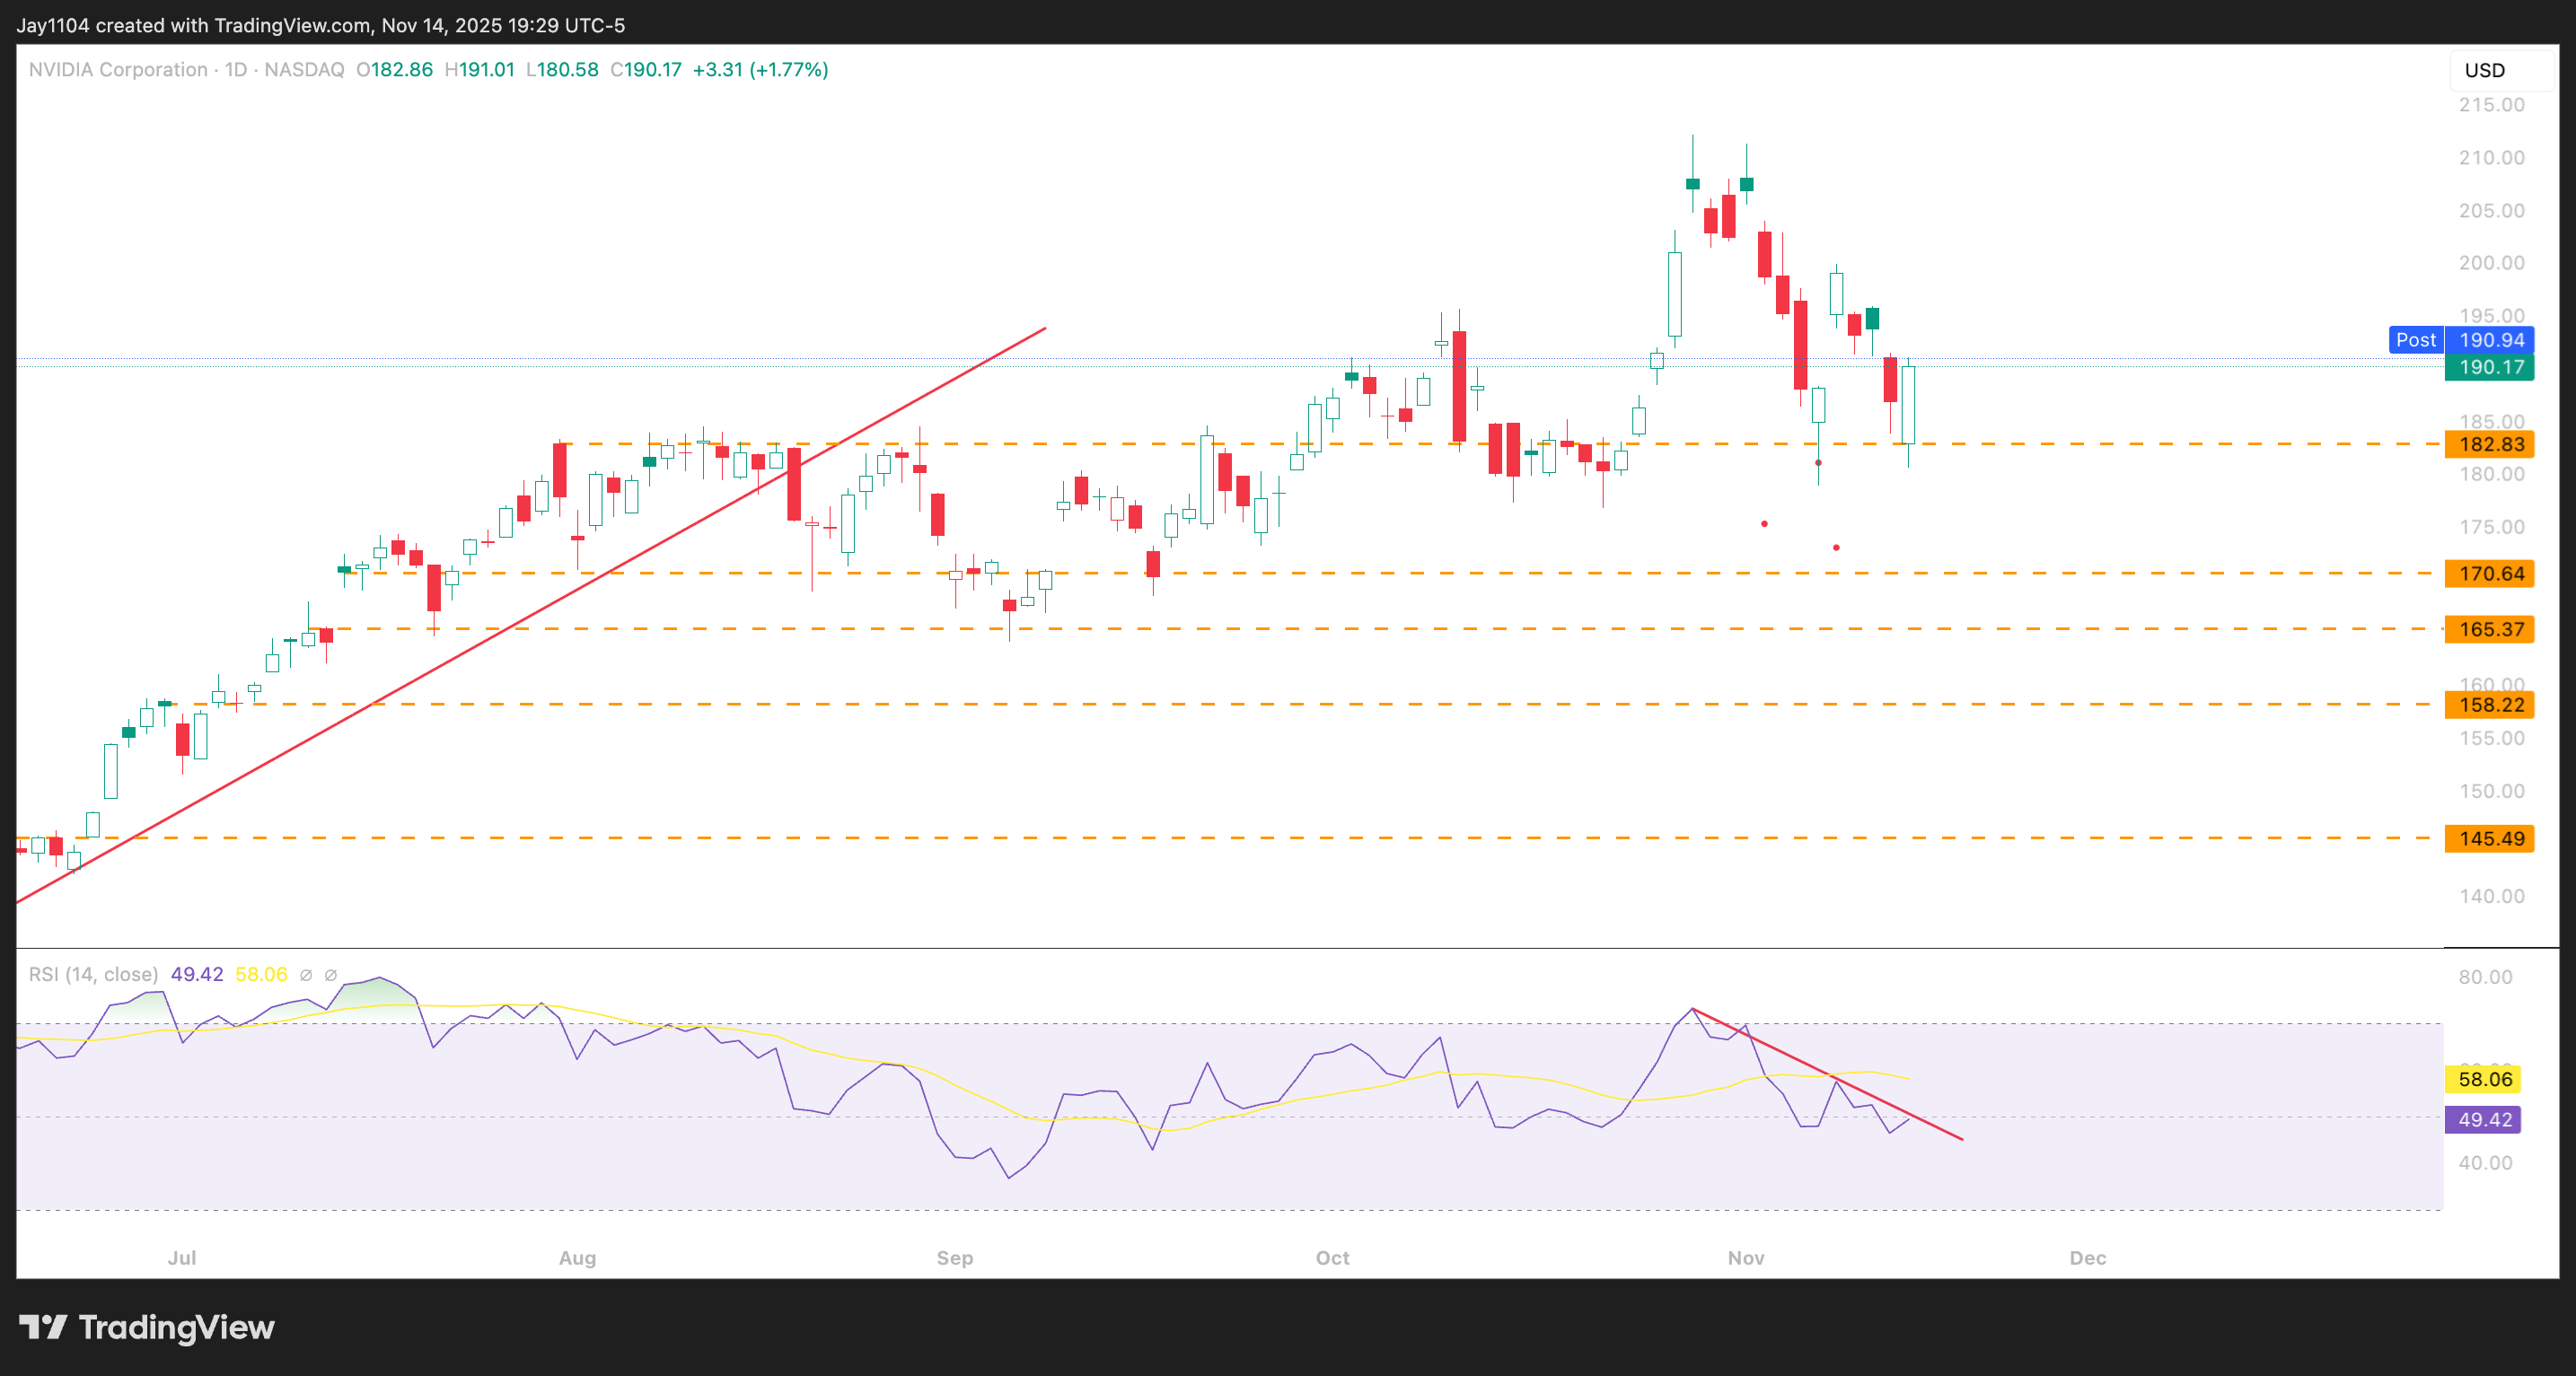Click the purple 49.42 RSI scale label
The width and height of the screenshot is (2576, 1376).
2483,1120
